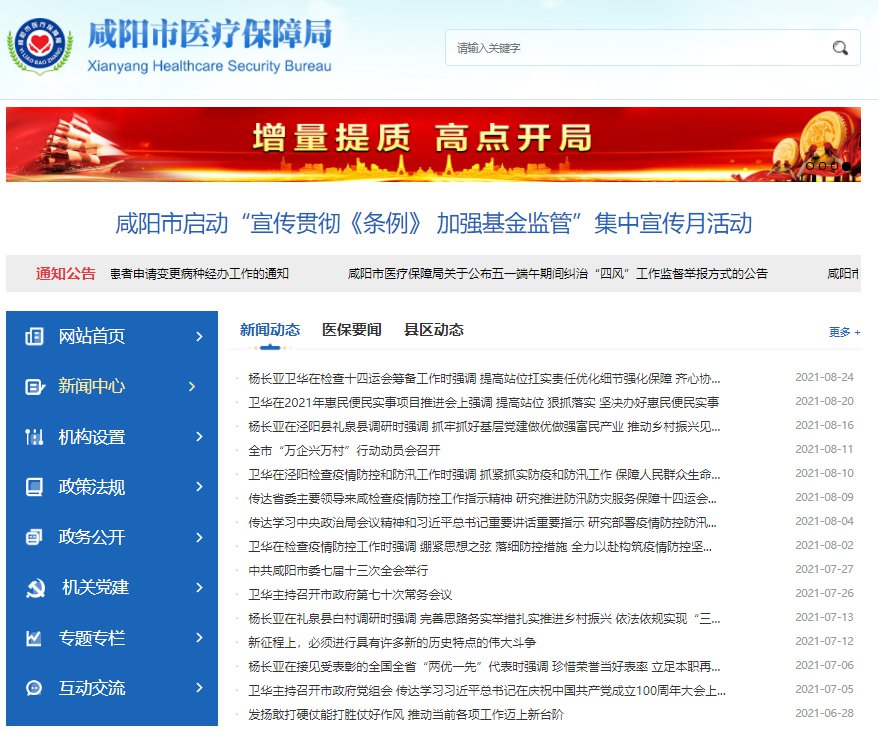Open news 传达学习中央政治局会议精神
The image size is (878, 734).
tap(483, 523)
